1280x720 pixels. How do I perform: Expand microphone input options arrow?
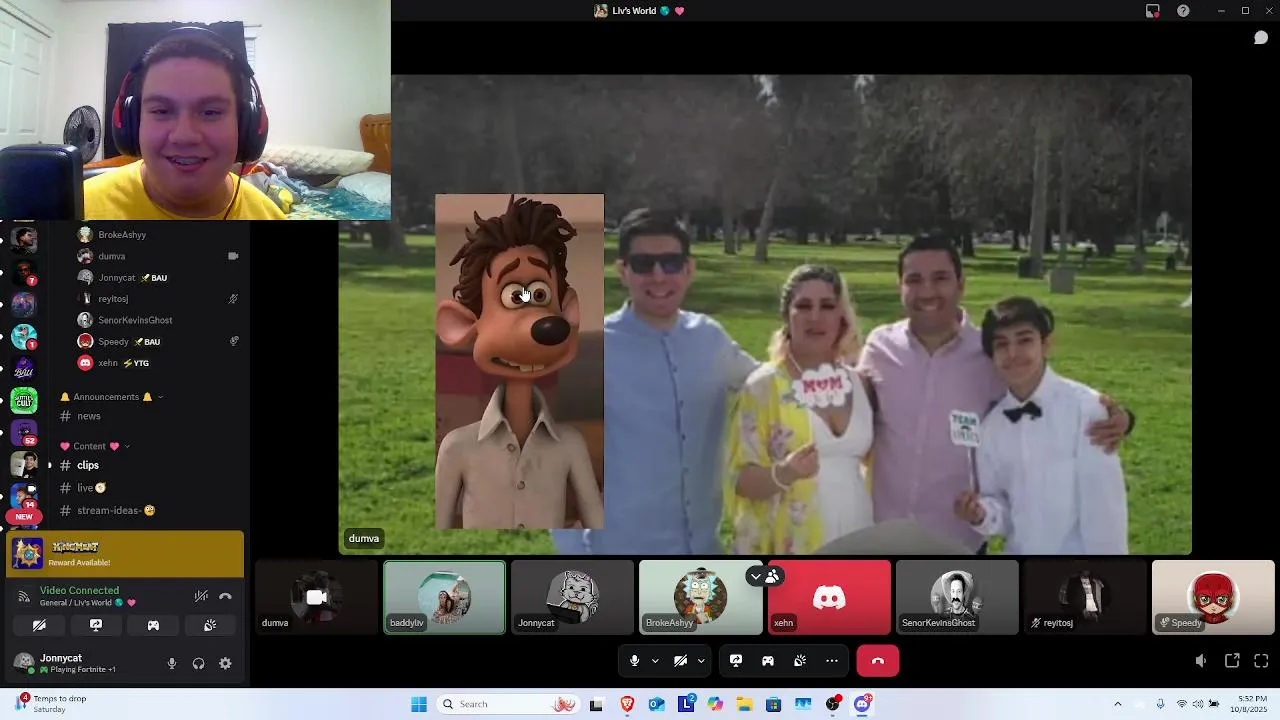click(x=655, y=661)
